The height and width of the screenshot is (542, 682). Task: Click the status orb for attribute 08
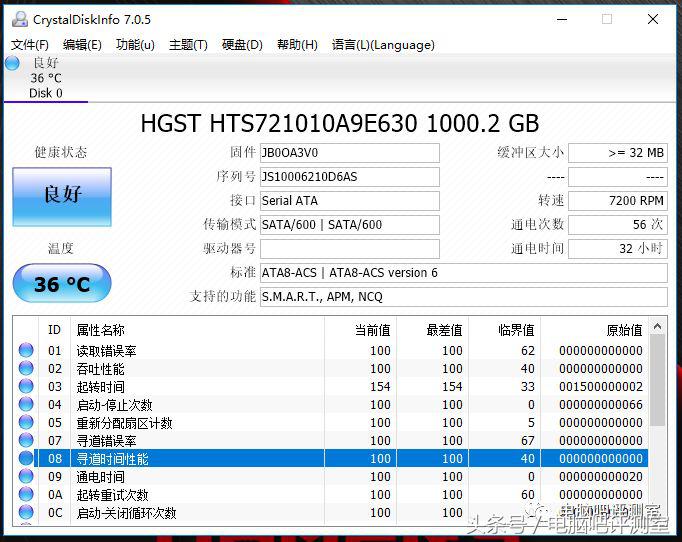point(26,458)
